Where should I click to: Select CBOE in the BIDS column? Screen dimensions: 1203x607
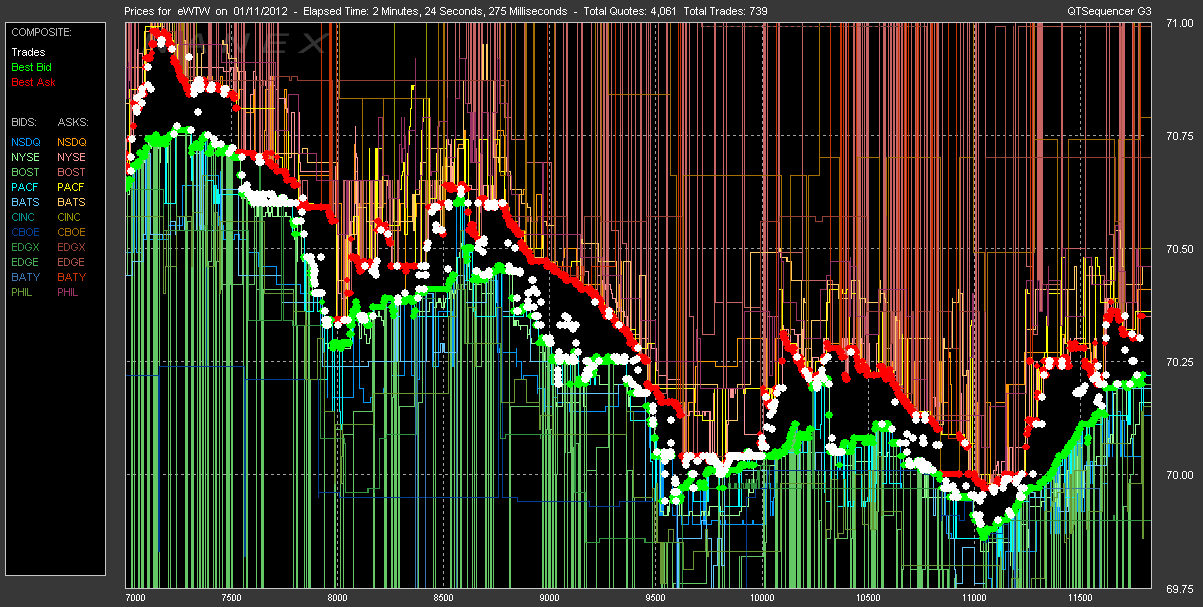(26, 232)
